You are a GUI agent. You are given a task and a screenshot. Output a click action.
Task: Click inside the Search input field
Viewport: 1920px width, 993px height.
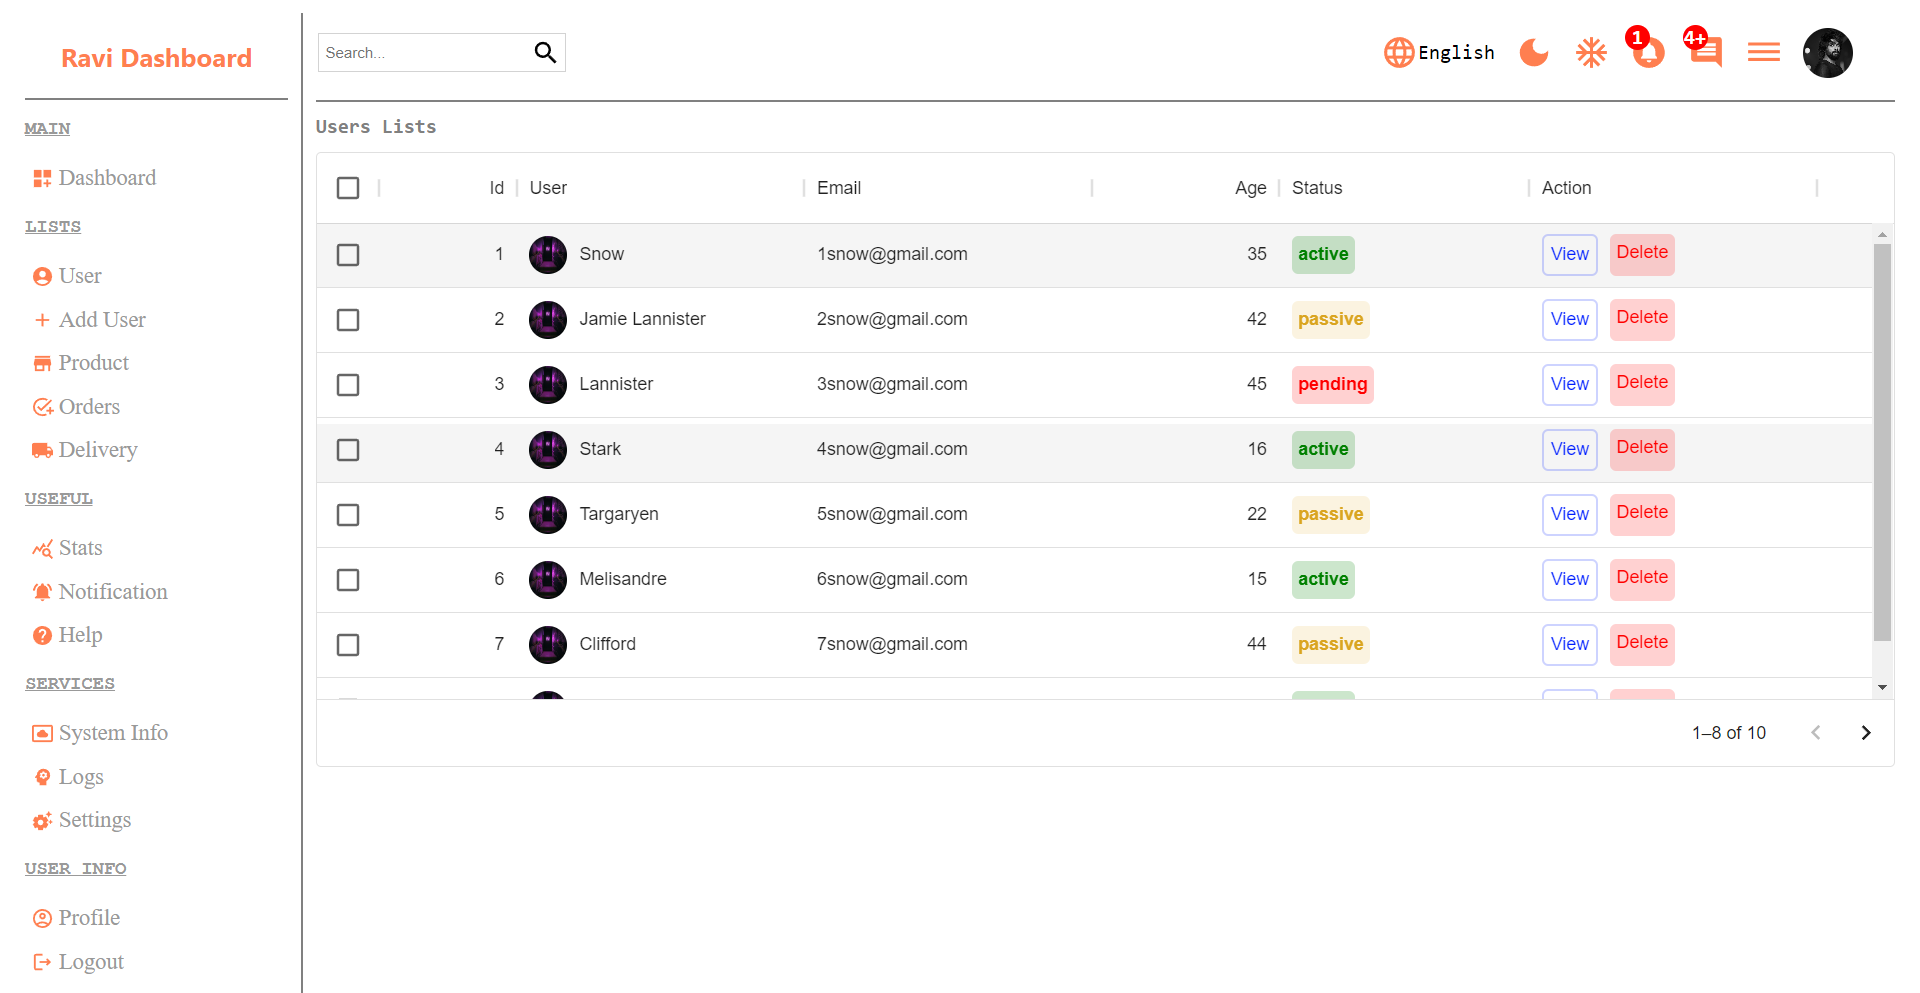point(420,52)
